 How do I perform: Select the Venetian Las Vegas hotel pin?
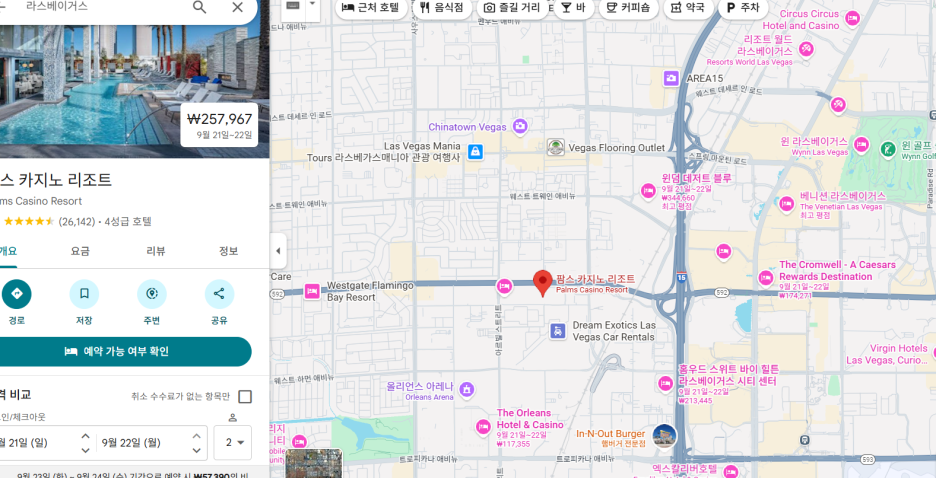(x=787, y=203)
